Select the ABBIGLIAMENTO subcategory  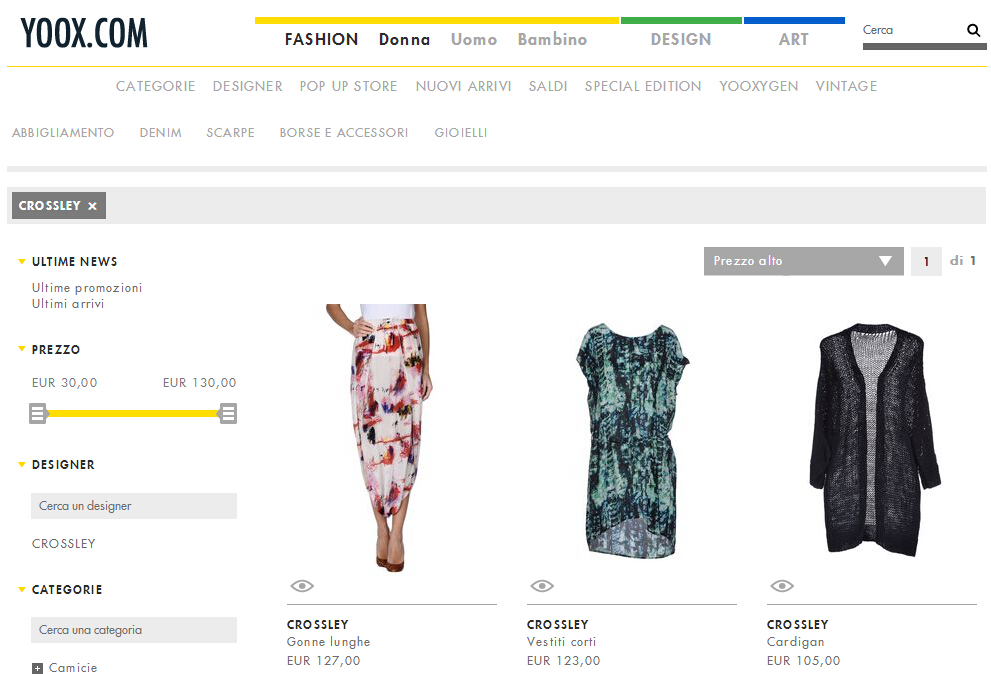pos(63,133)
